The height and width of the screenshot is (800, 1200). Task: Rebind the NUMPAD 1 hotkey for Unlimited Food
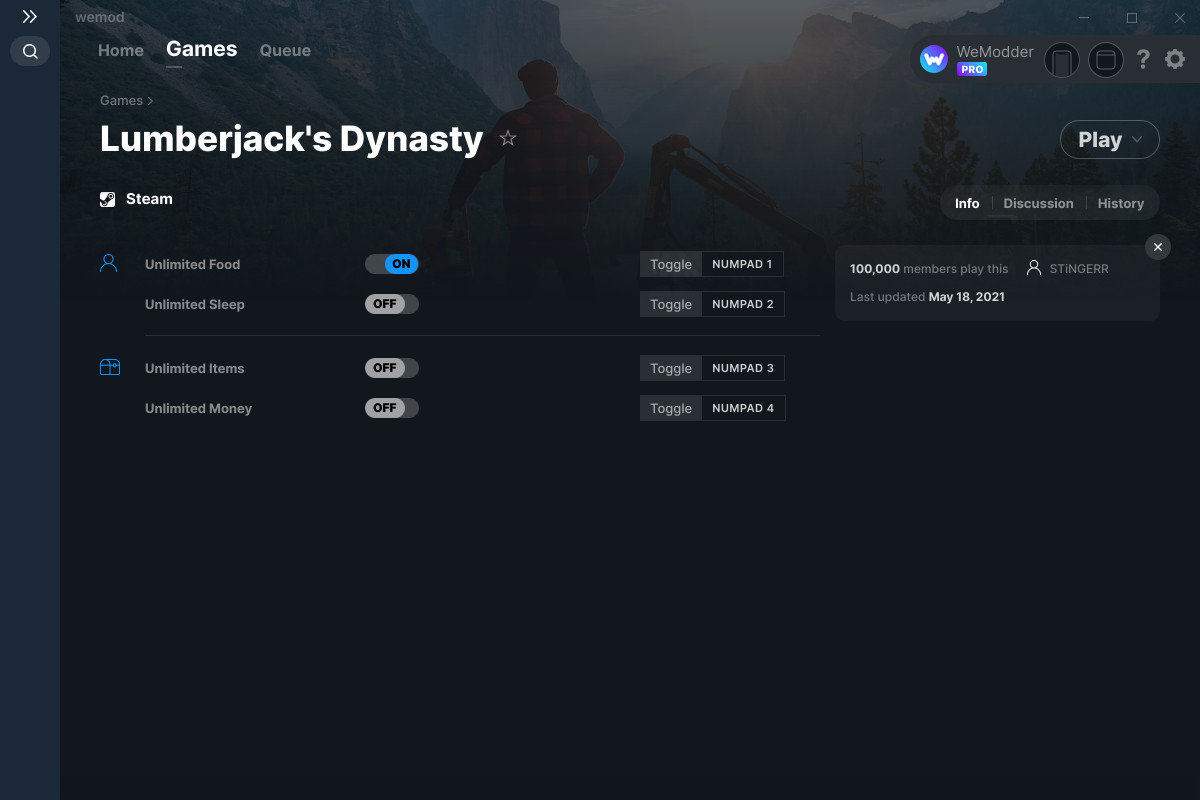[742, 264]
